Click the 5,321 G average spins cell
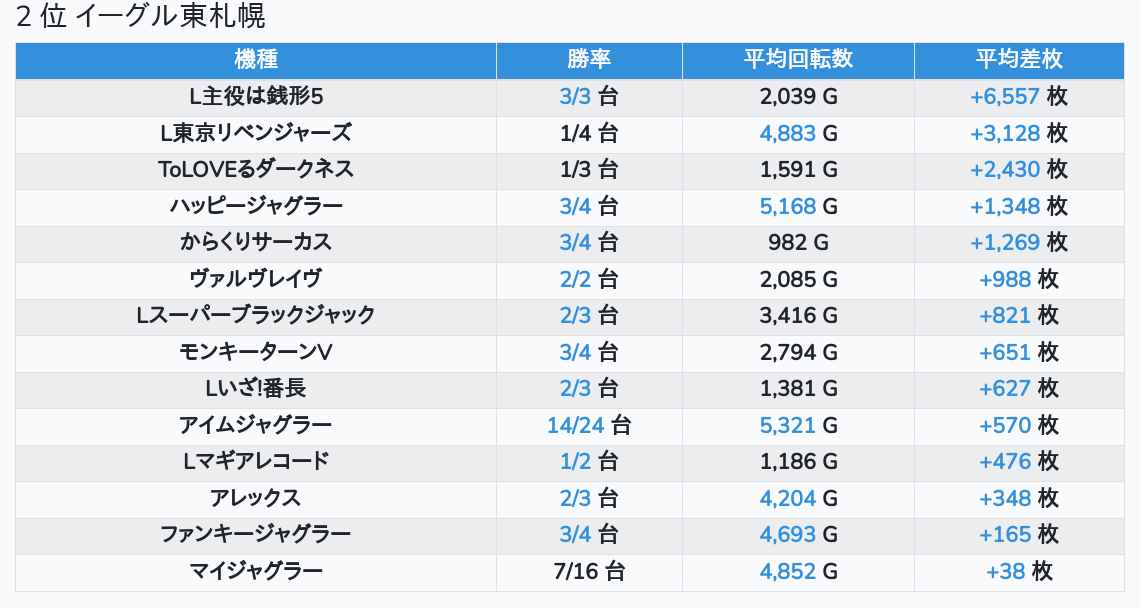Image resolution: width=1140 pixels, height=608 pixels. coord(798,425)
